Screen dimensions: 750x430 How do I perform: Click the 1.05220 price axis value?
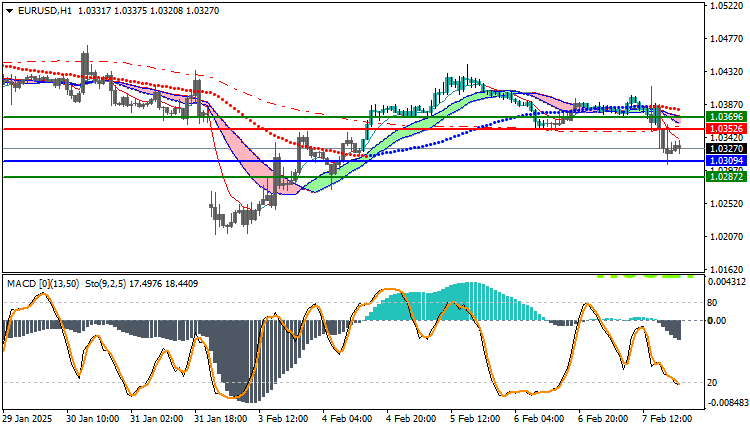pos(727,6)
